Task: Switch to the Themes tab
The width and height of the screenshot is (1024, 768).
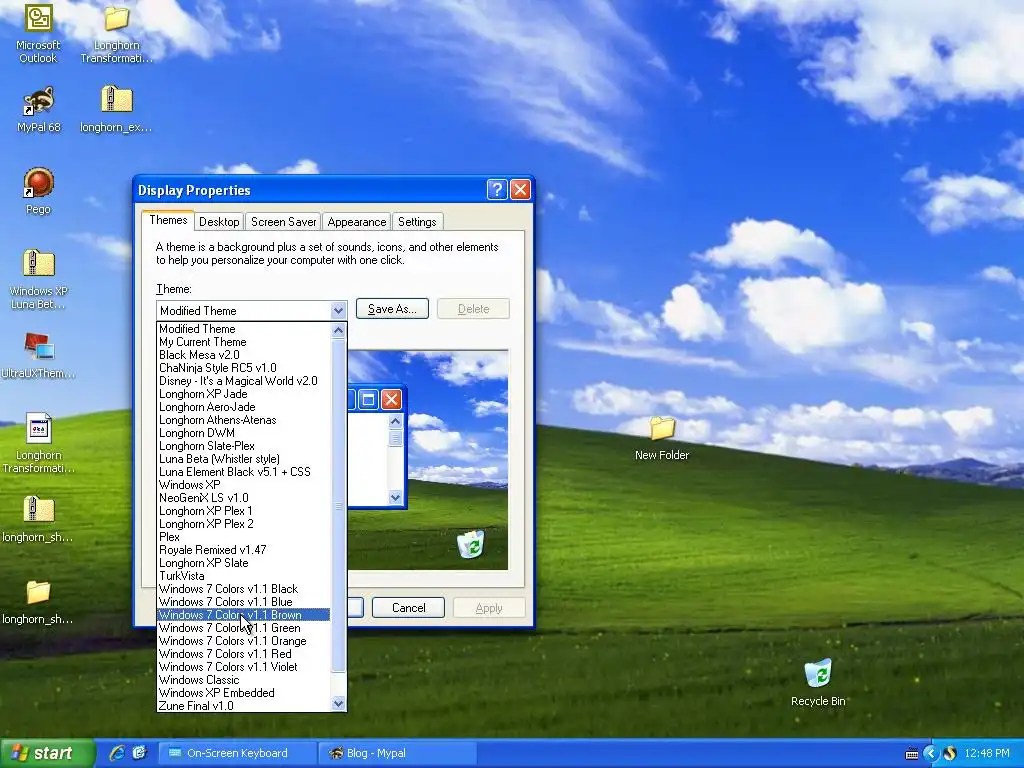Action: pos(168,220)
